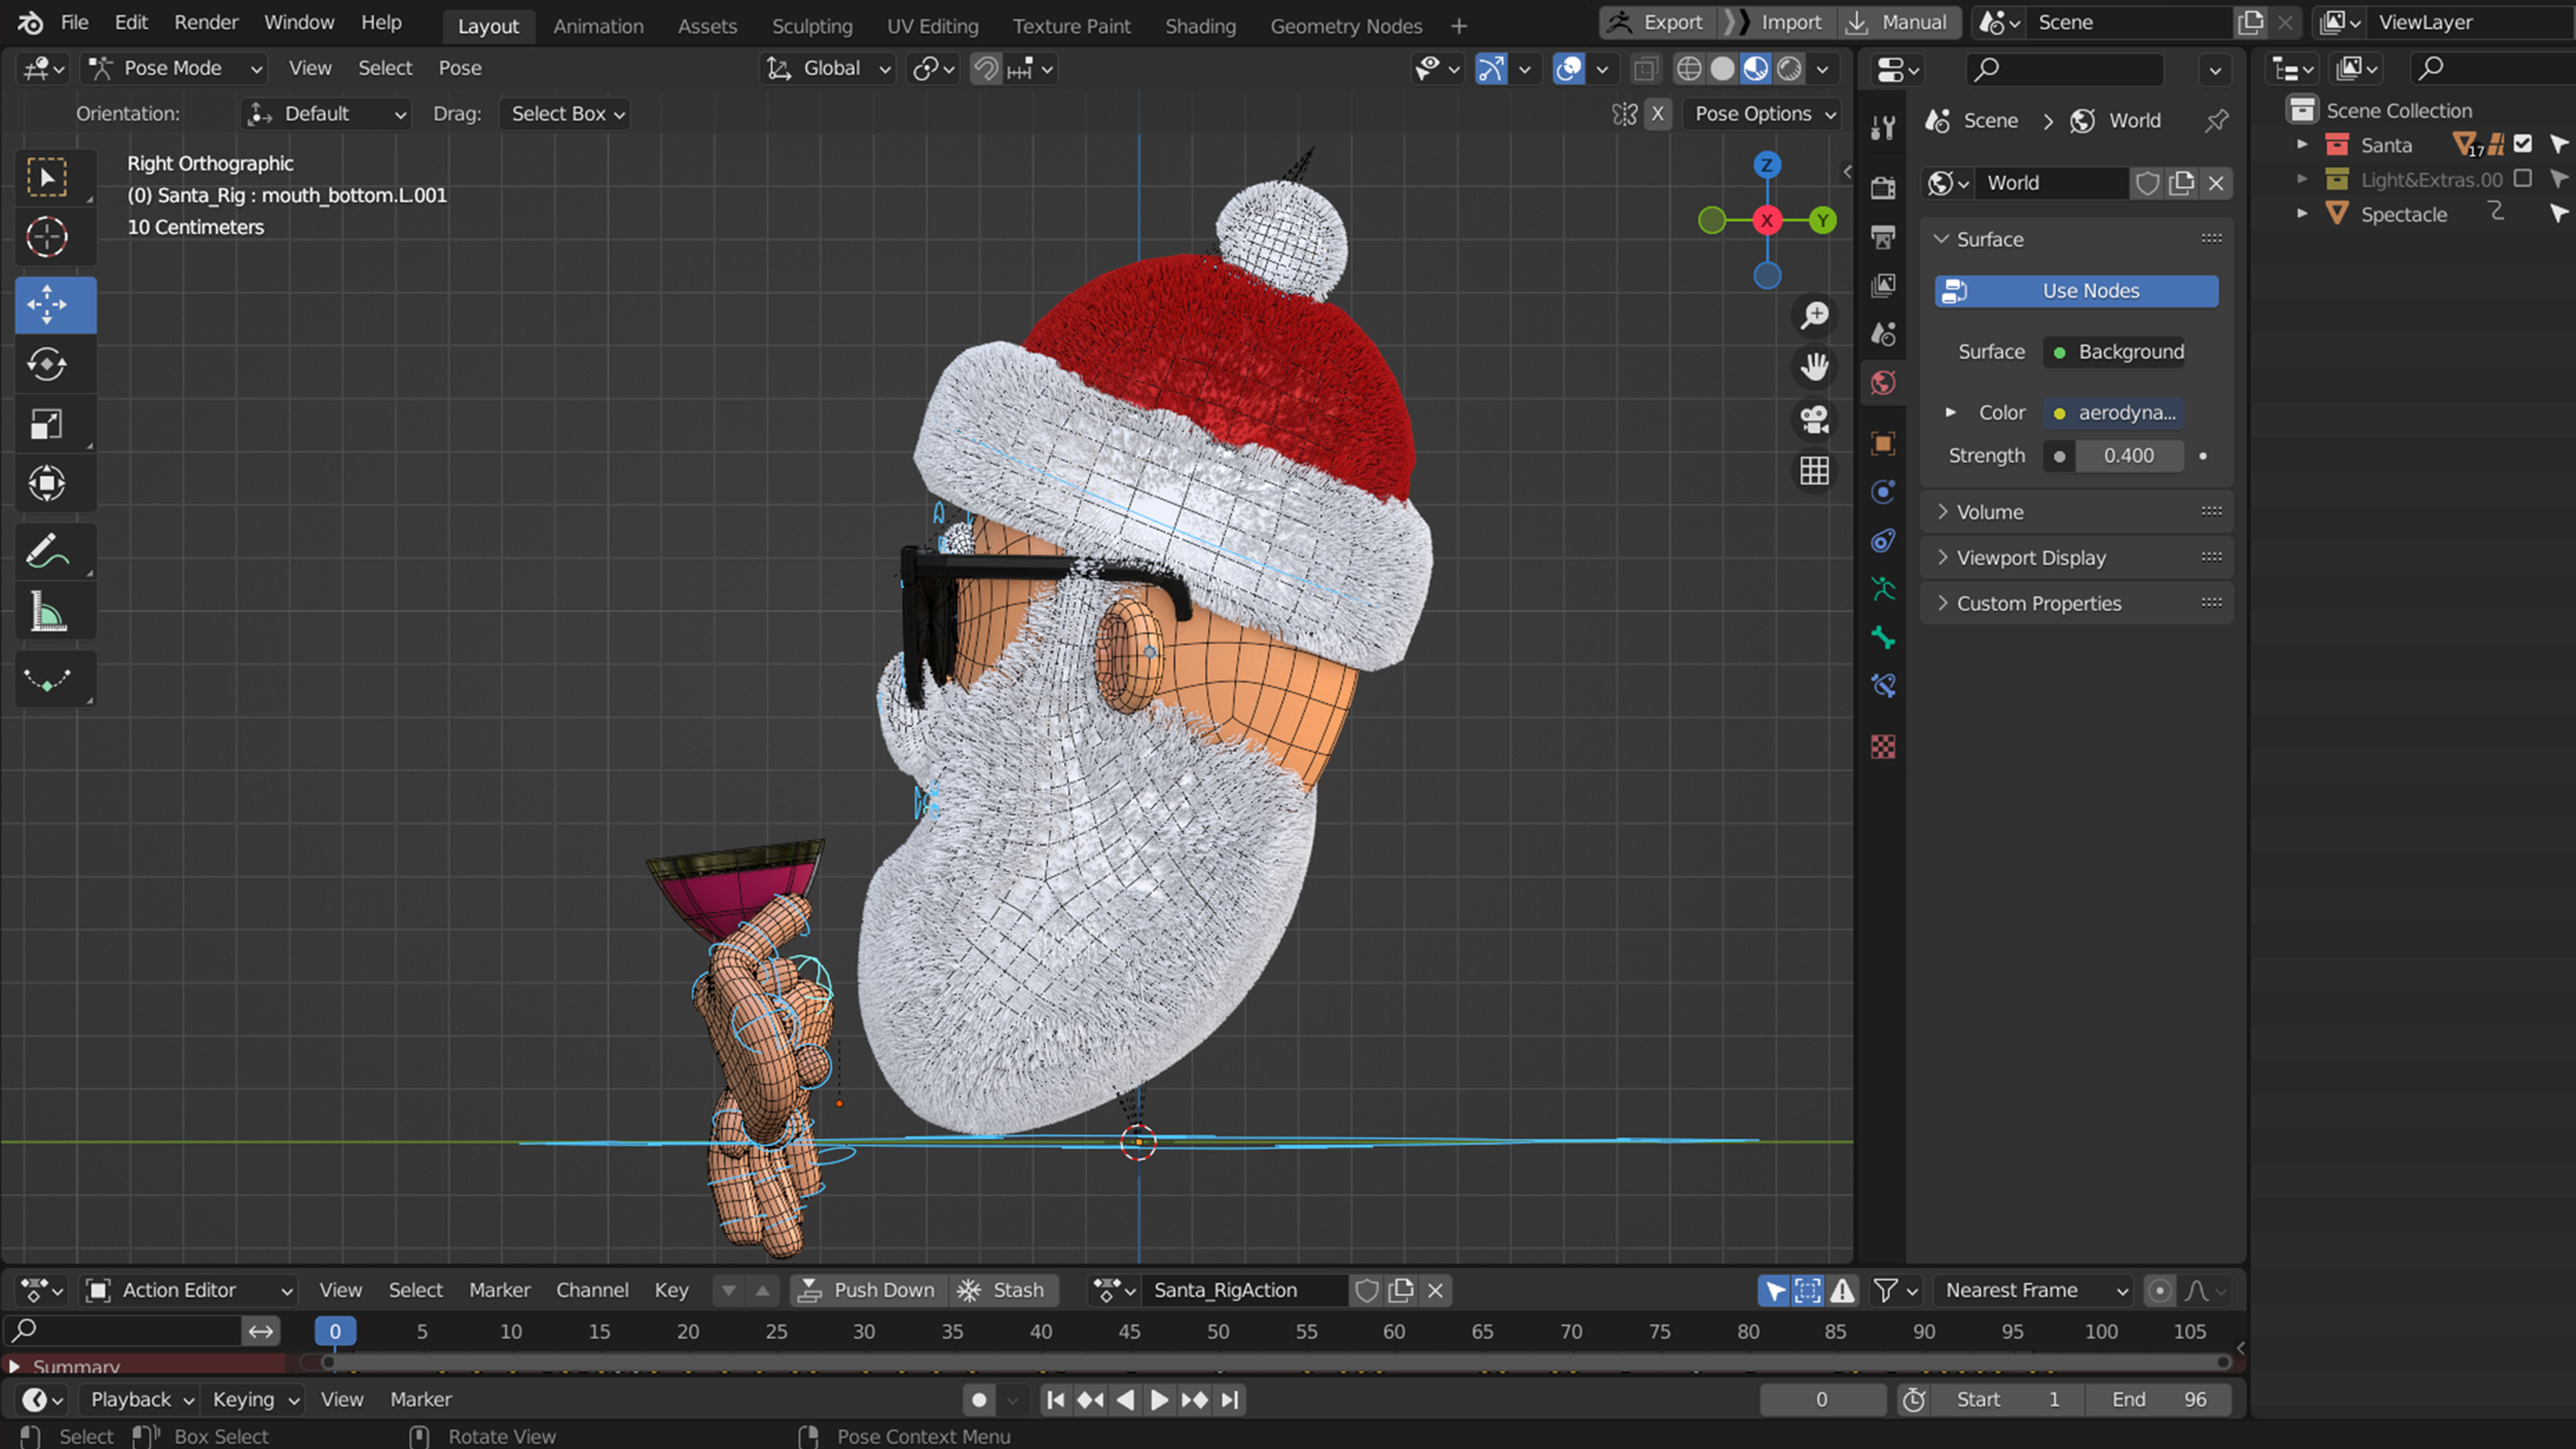The image size is (2576, 1449).
Task: Switch to Wireframe shading mode
Action: tap(1689, 69)
